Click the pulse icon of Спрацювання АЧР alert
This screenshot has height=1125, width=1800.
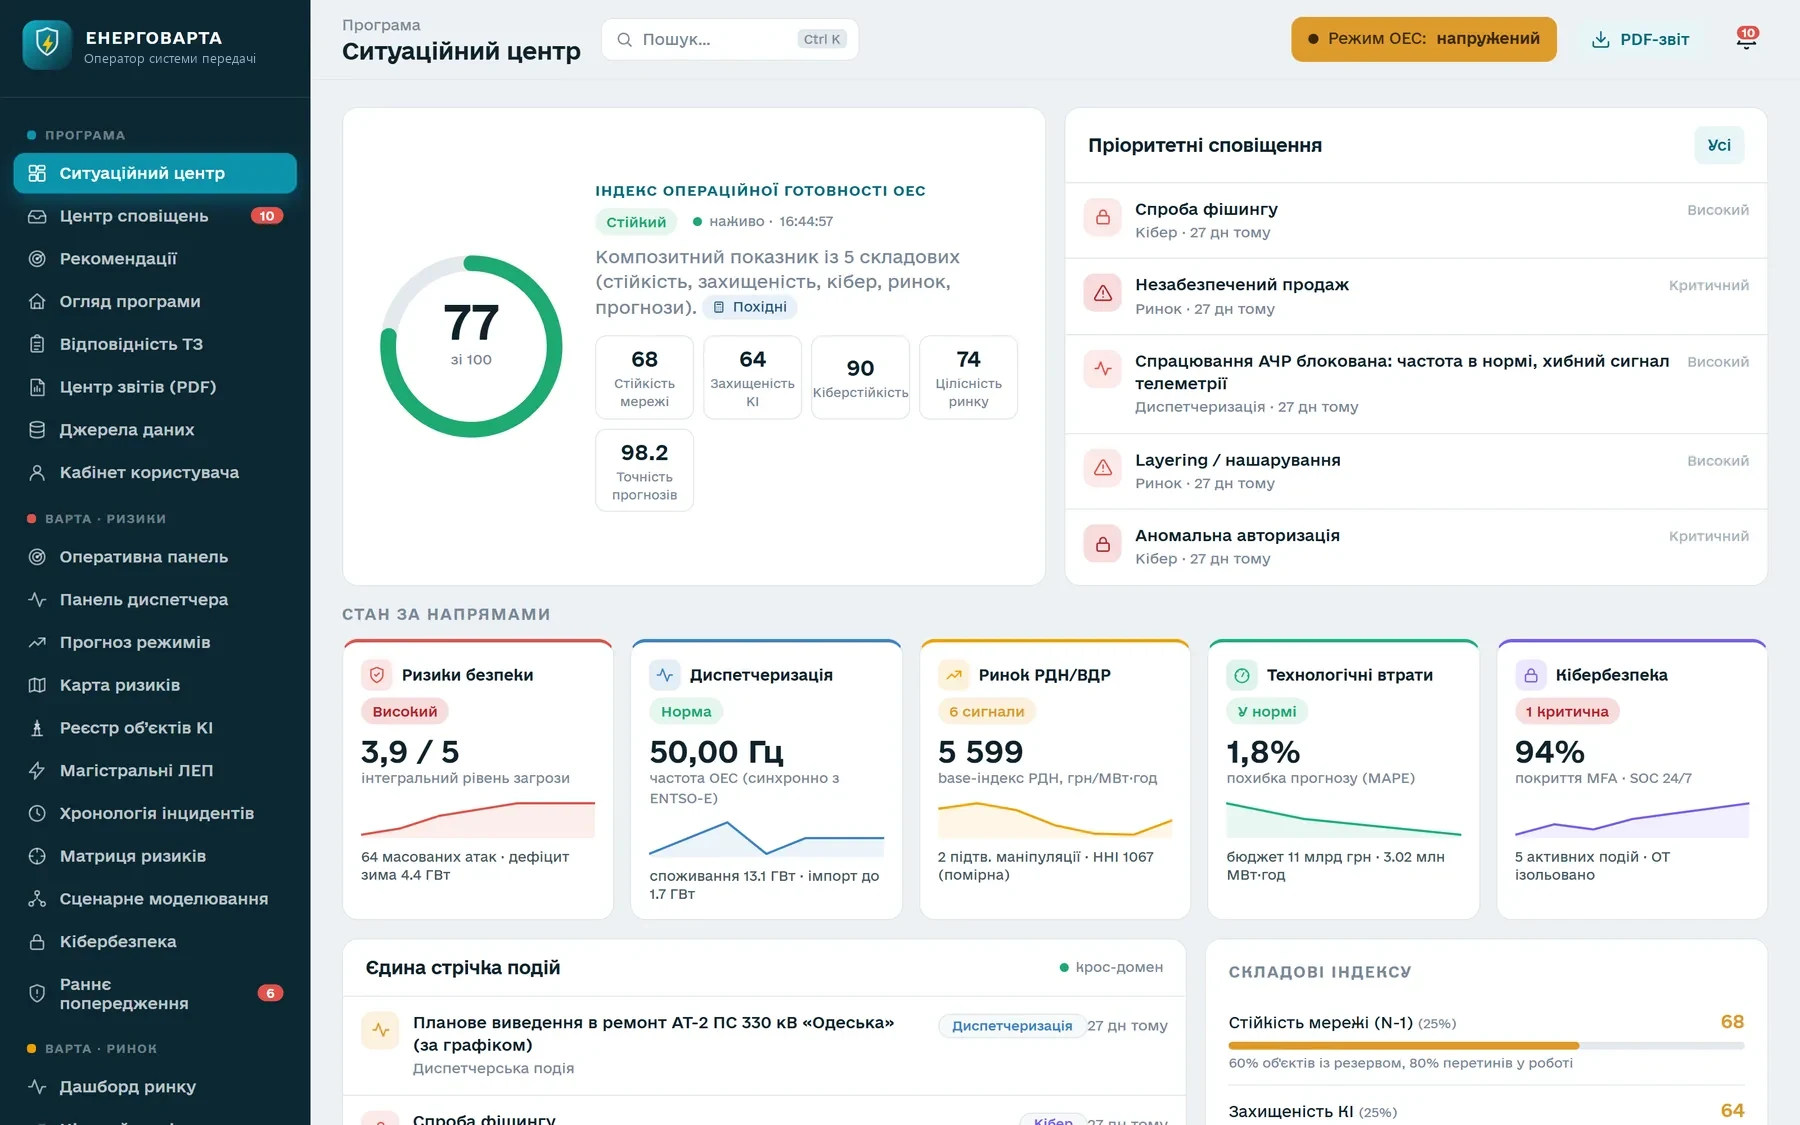[1103, 369]
